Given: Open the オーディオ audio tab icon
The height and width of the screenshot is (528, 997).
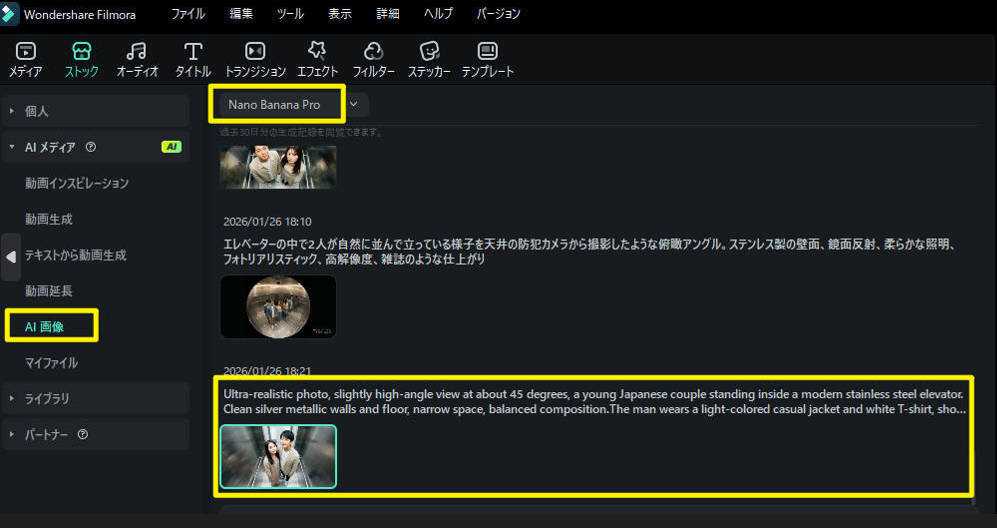Looking at the screenshot, I should click(137, 51).
